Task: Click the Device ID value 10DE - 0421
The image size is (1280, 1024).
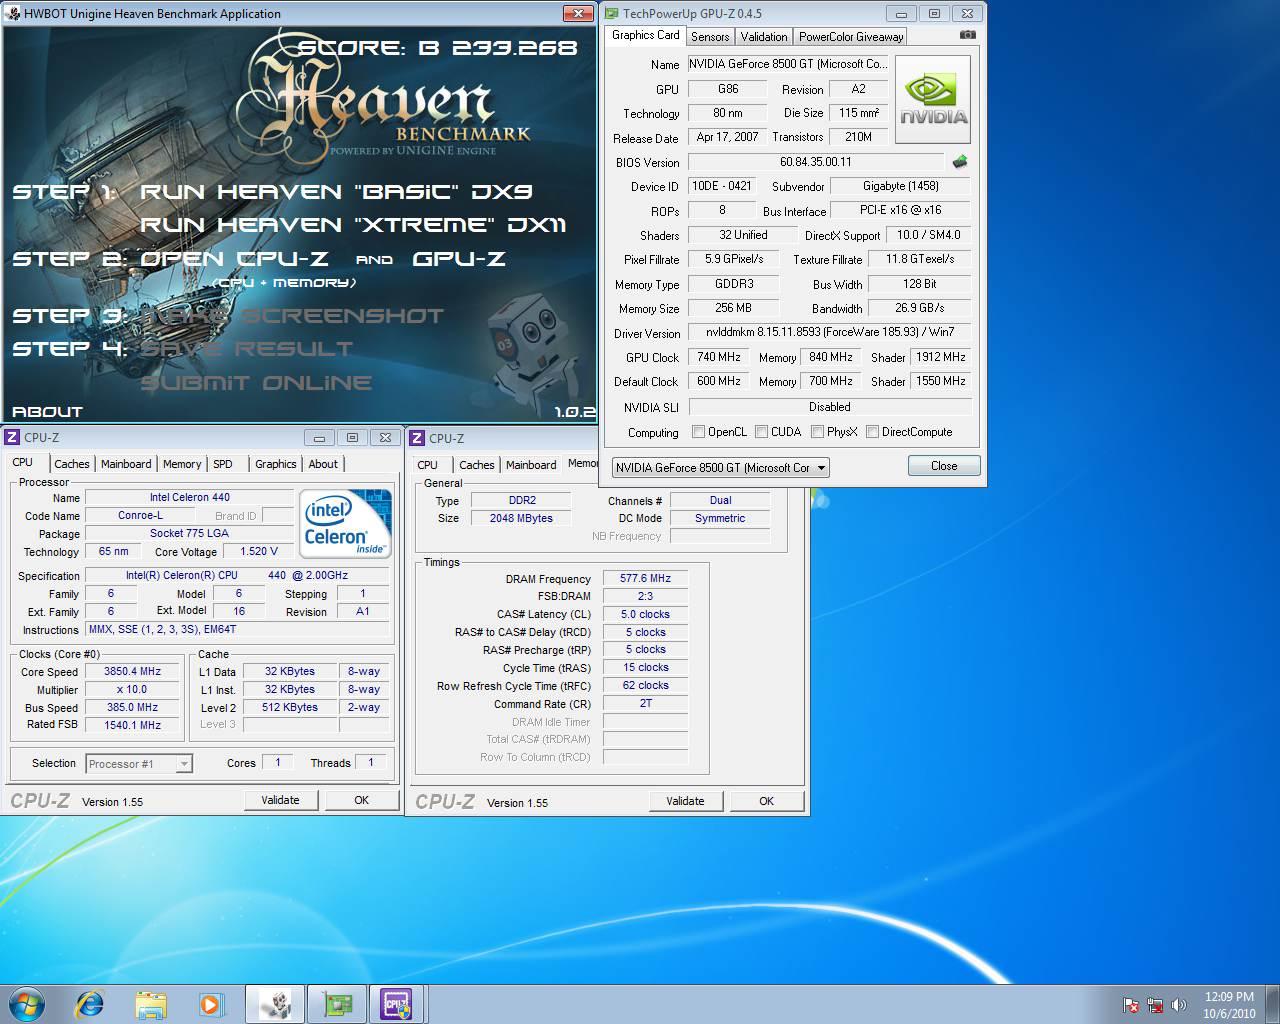Action: (721, 186)
